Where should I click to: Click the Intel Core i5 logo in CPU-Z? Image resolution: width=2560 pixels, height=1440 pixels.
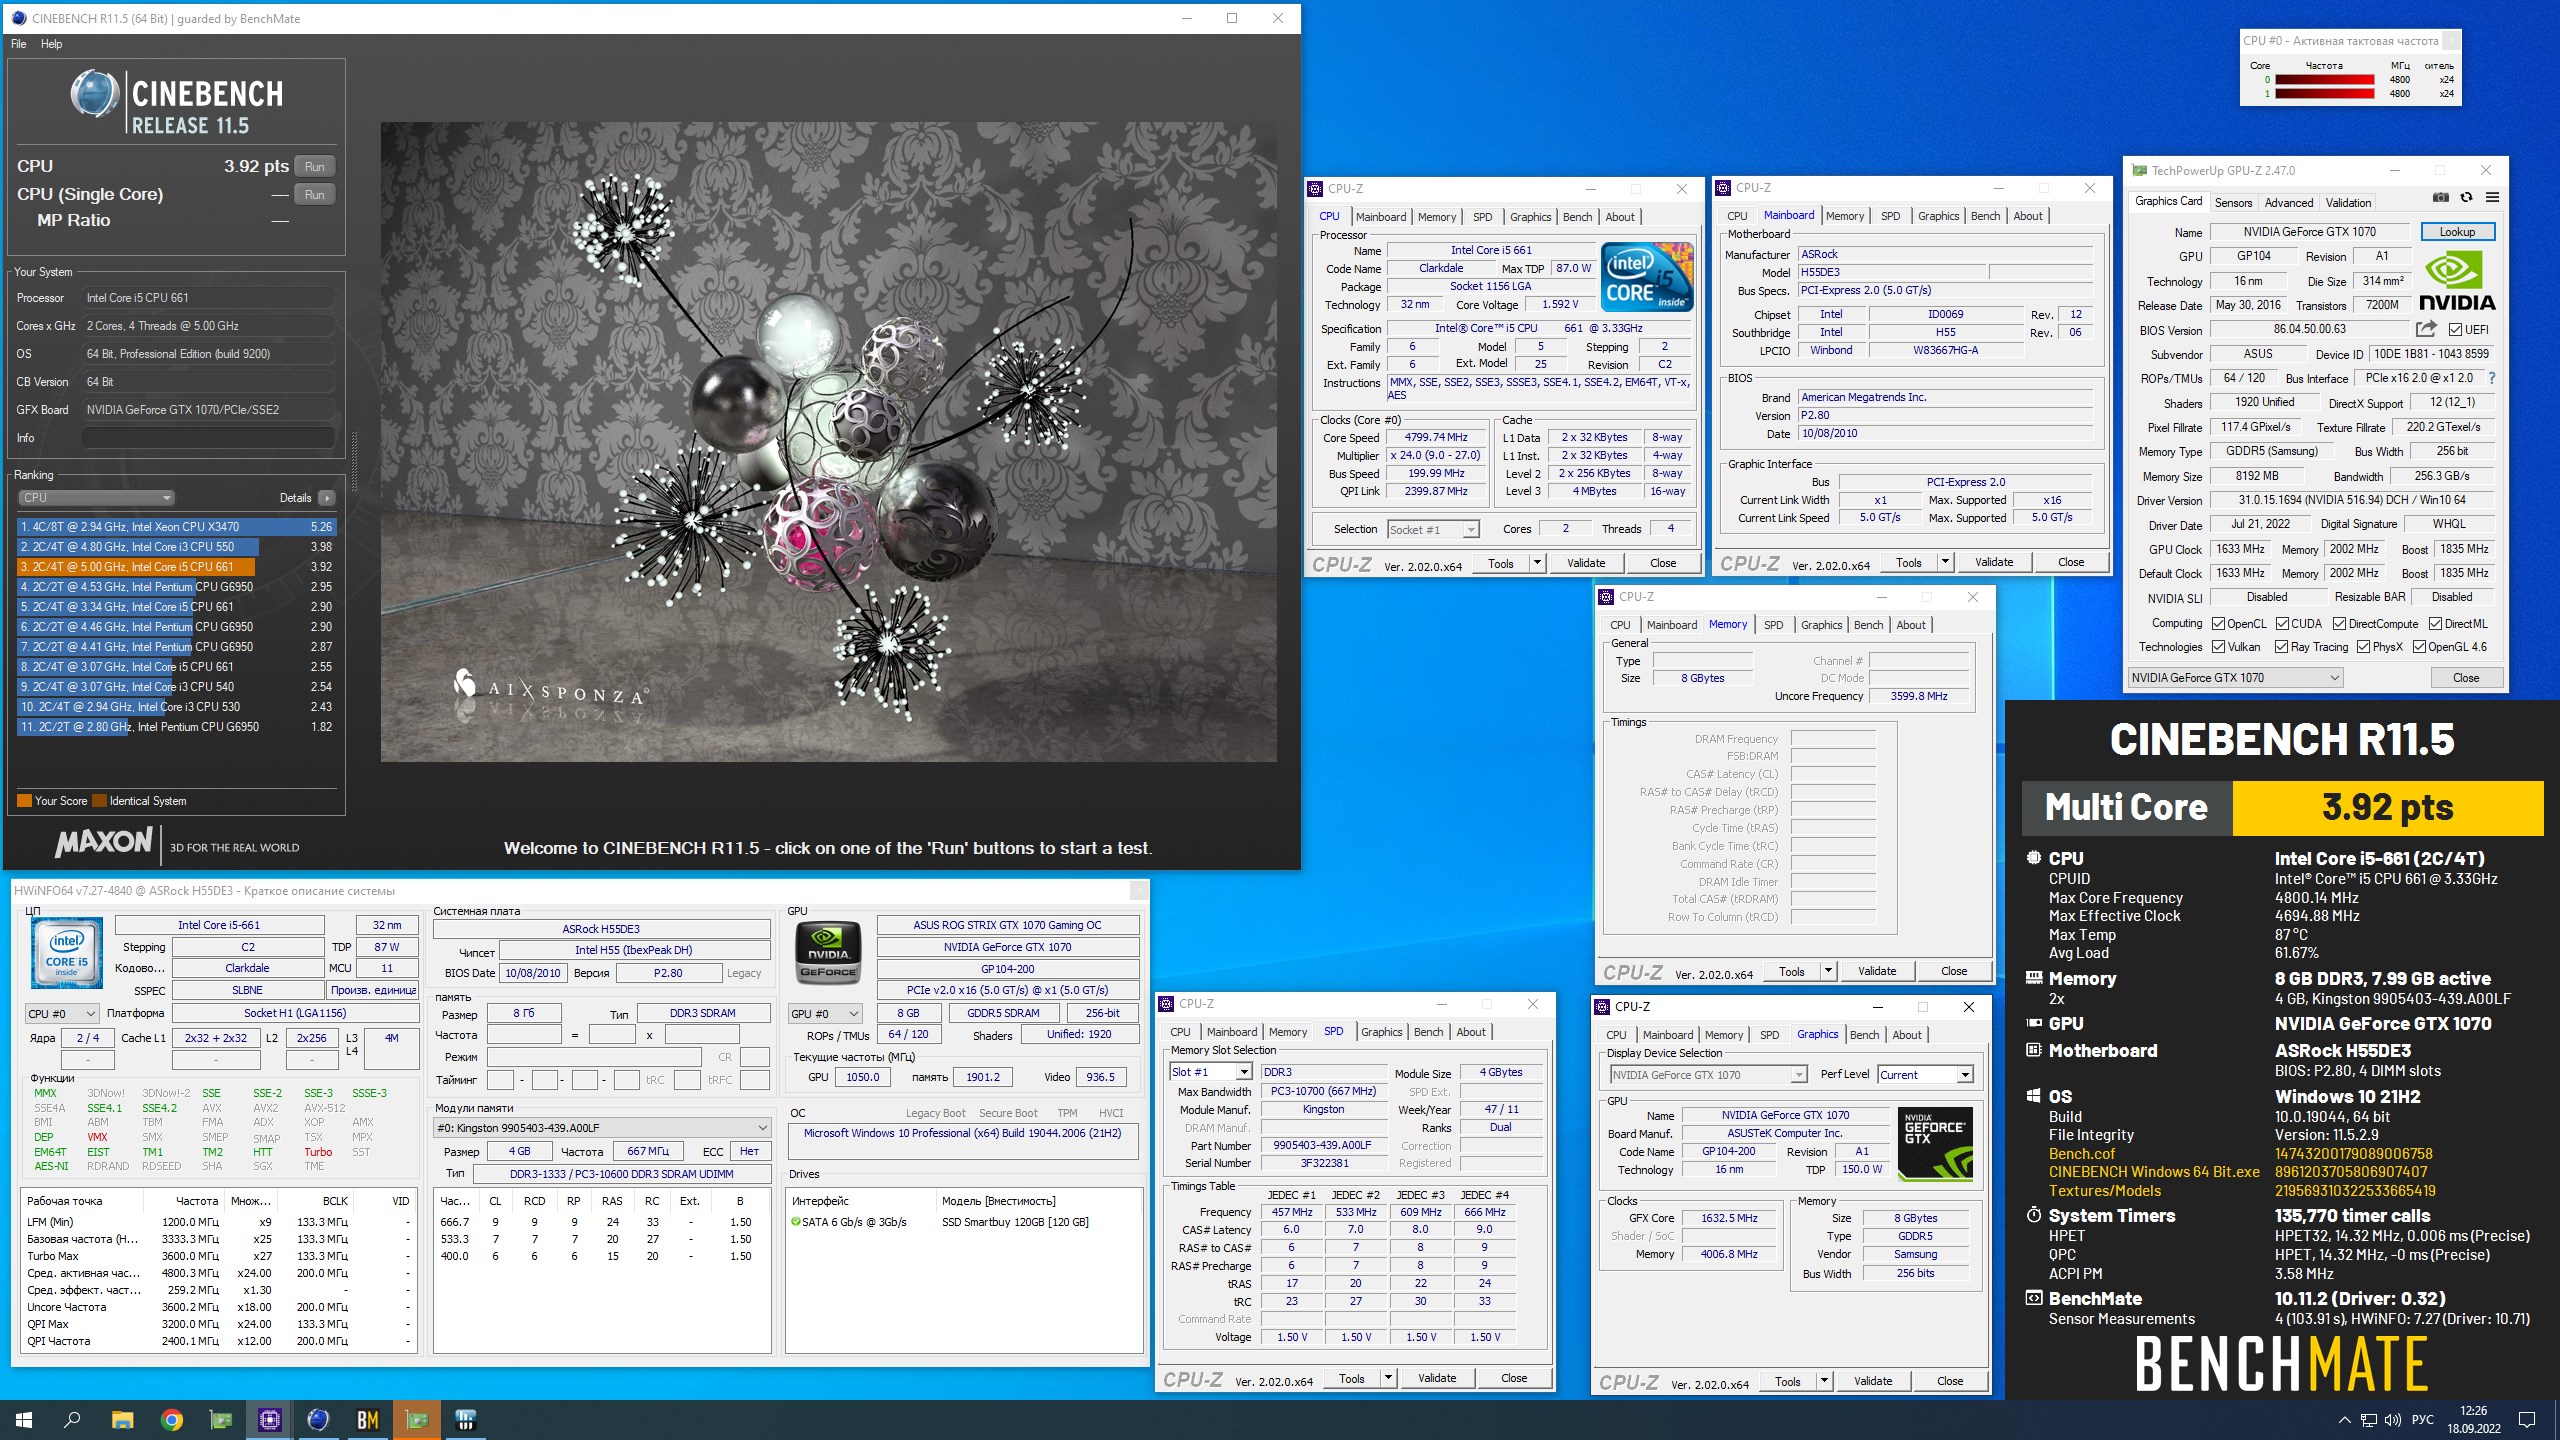tap(1647, 275)
